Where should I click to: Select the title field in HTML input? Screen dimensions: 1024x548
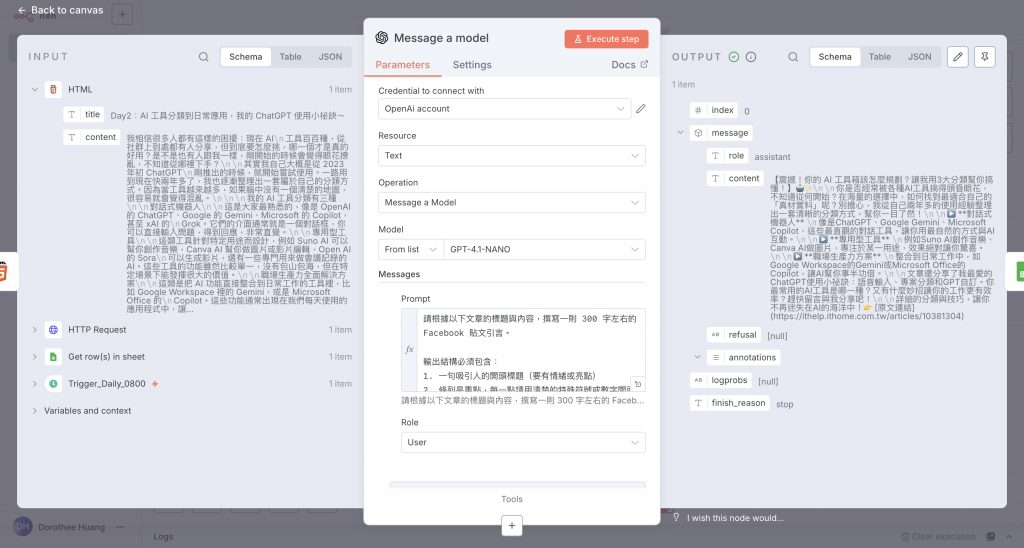pyautogui.click(x=84, y=114)
